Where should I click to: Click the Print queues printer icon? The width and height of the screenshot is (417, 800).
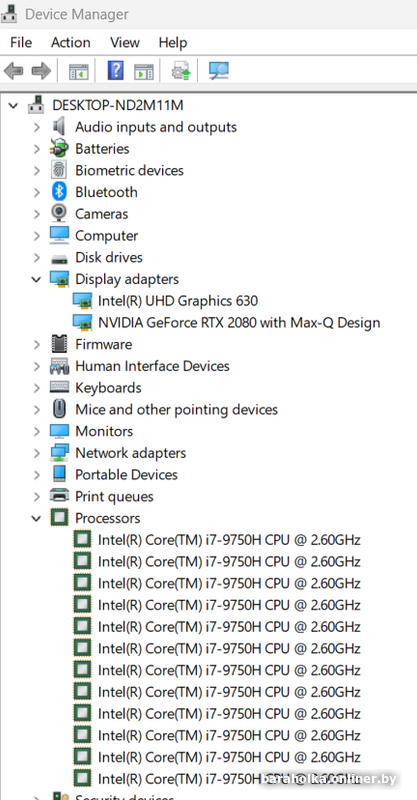coord(59,495)
